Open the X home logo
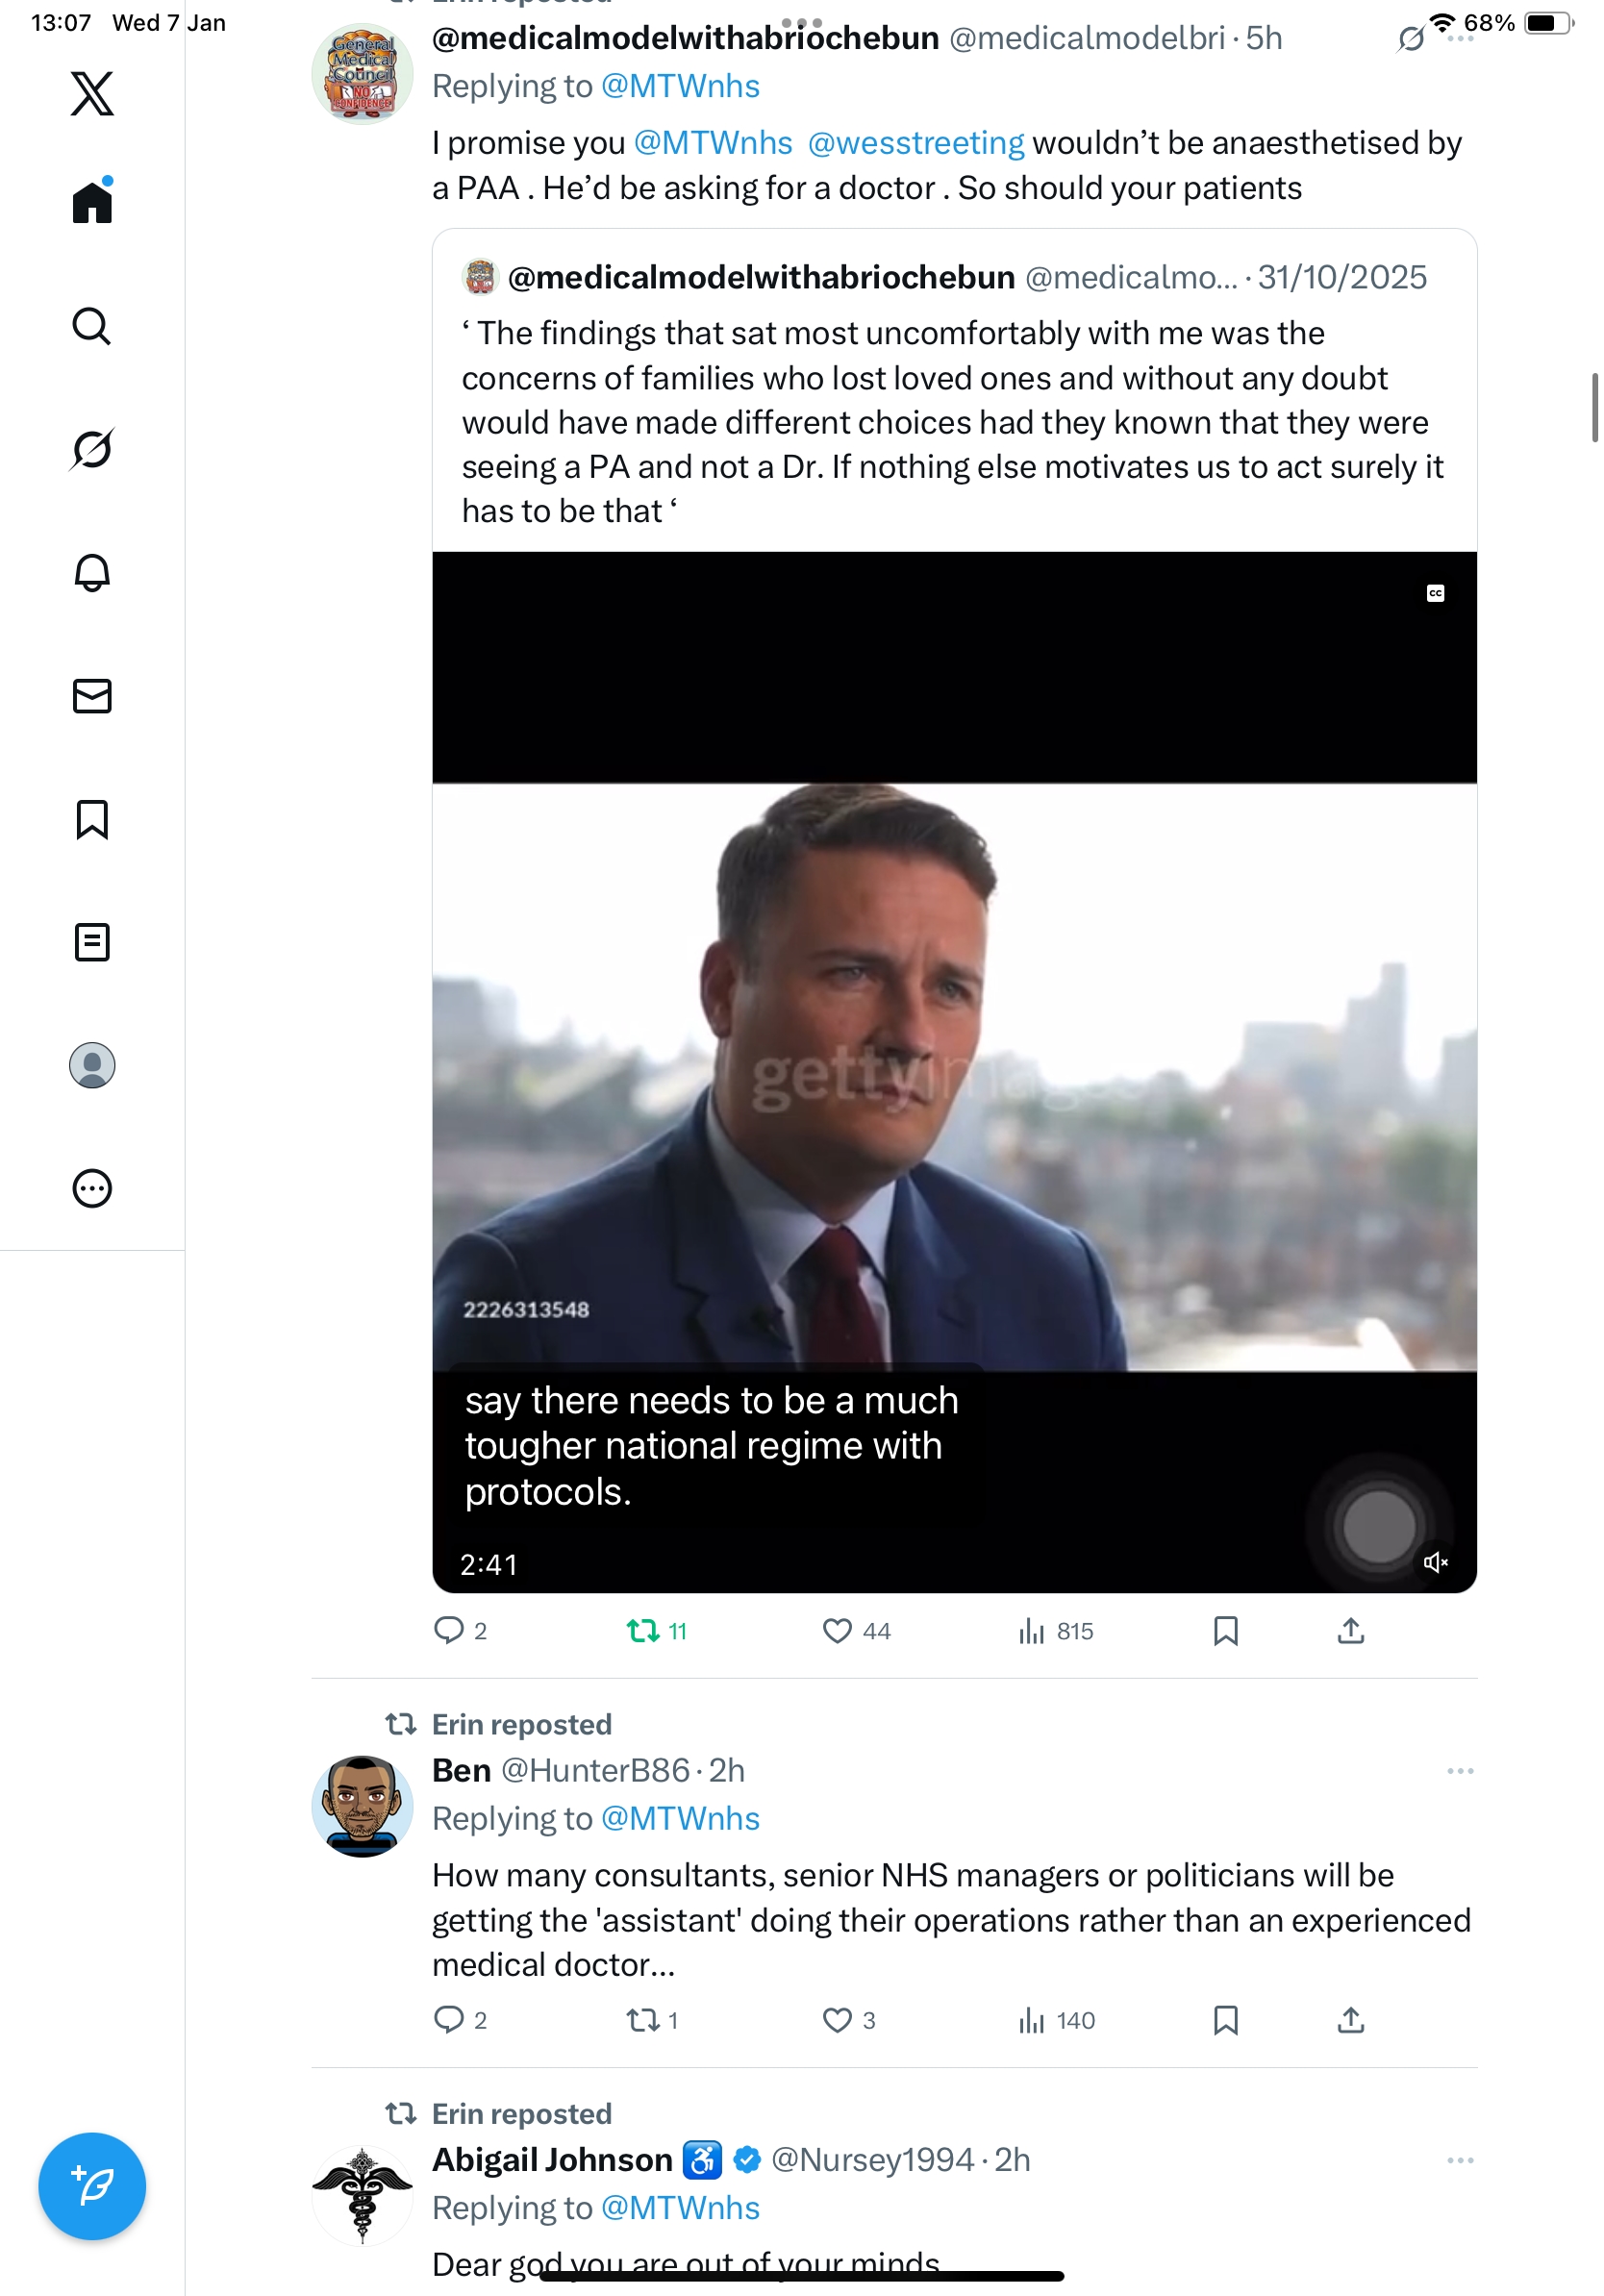Screen dimensions: 1604x2296 click(x=92, y=94)
